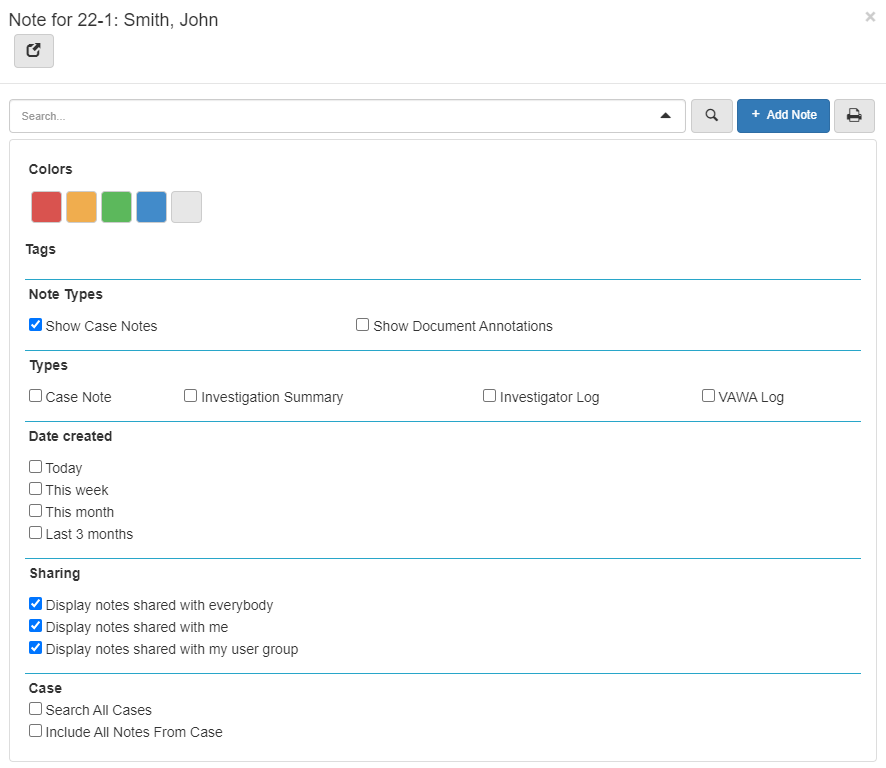Enable Show Document Annotations

point(363,325)
